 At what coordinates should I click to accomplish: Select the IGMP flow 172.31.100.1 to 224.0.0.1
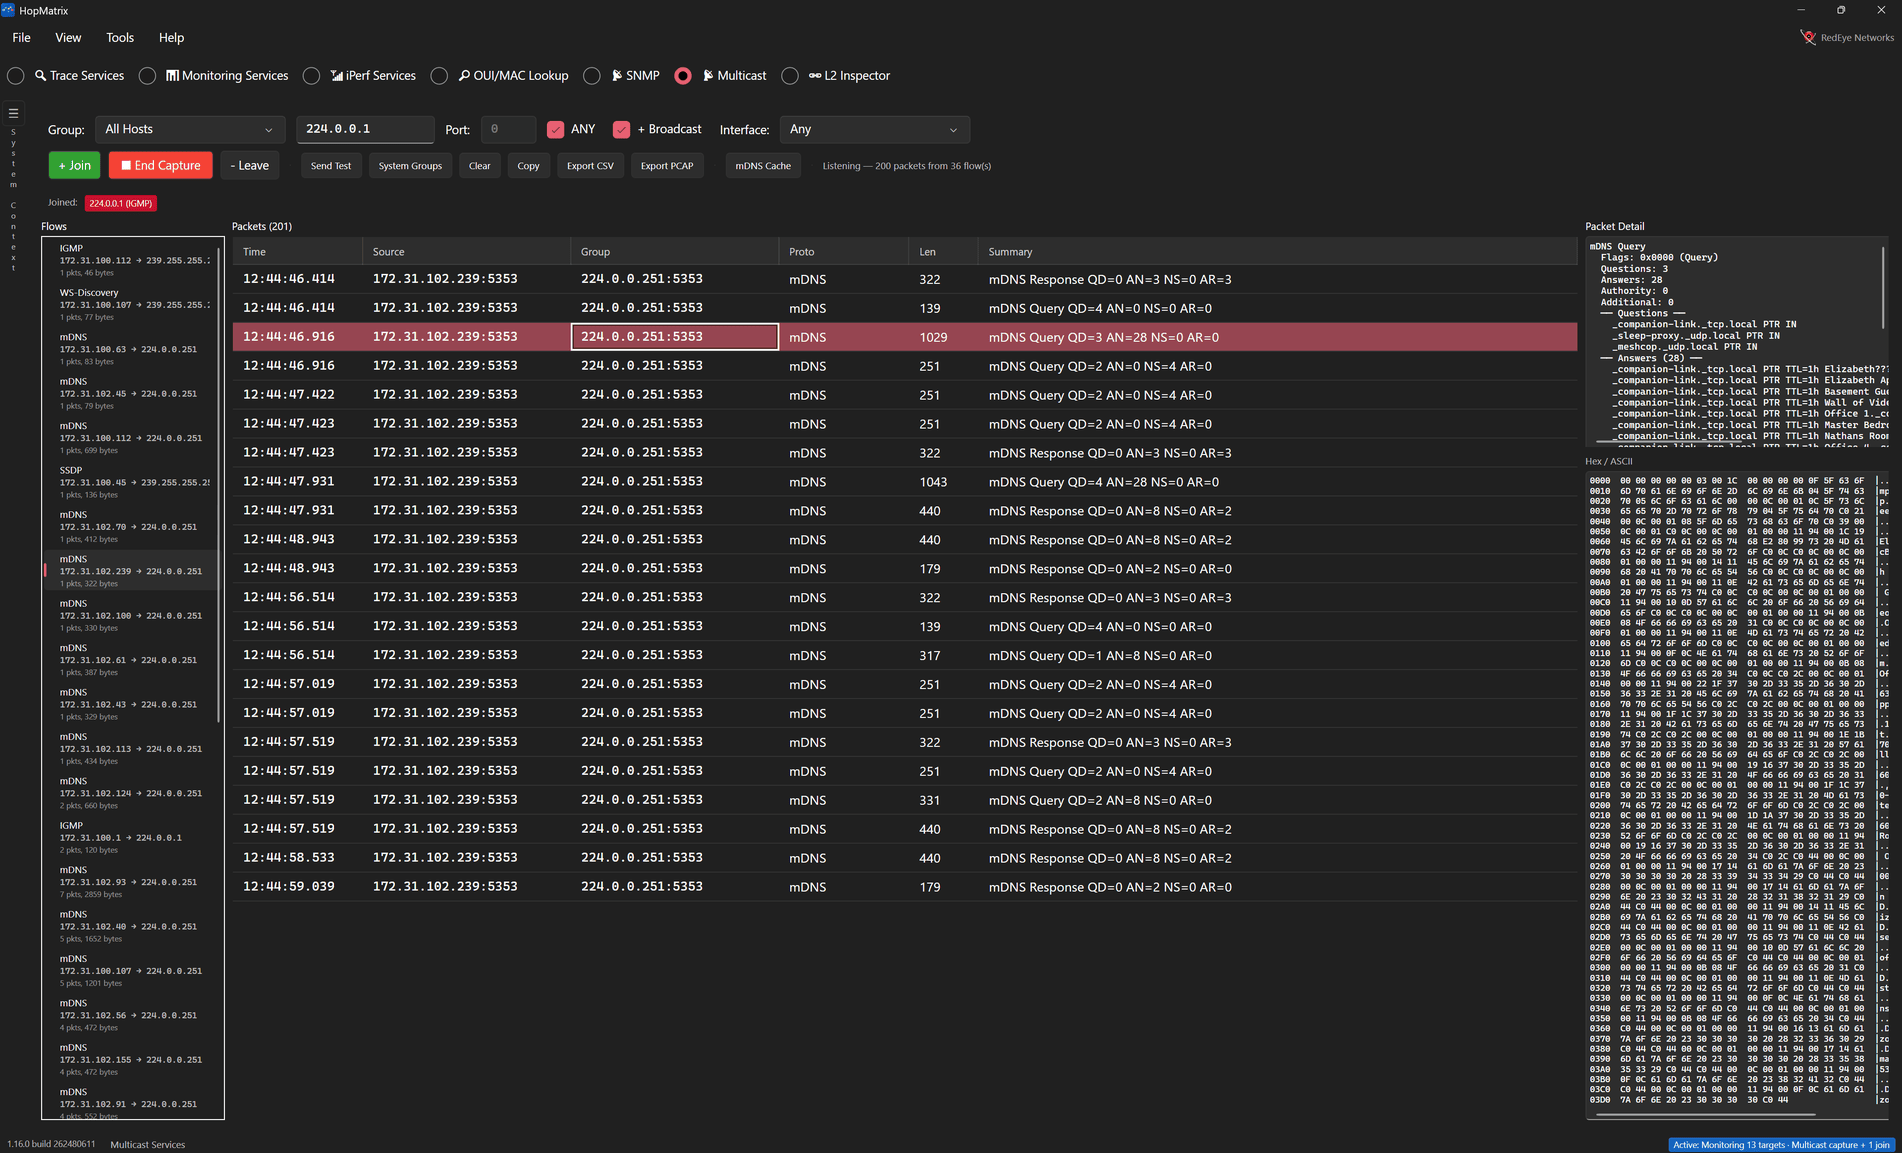[x=130, y=837]
